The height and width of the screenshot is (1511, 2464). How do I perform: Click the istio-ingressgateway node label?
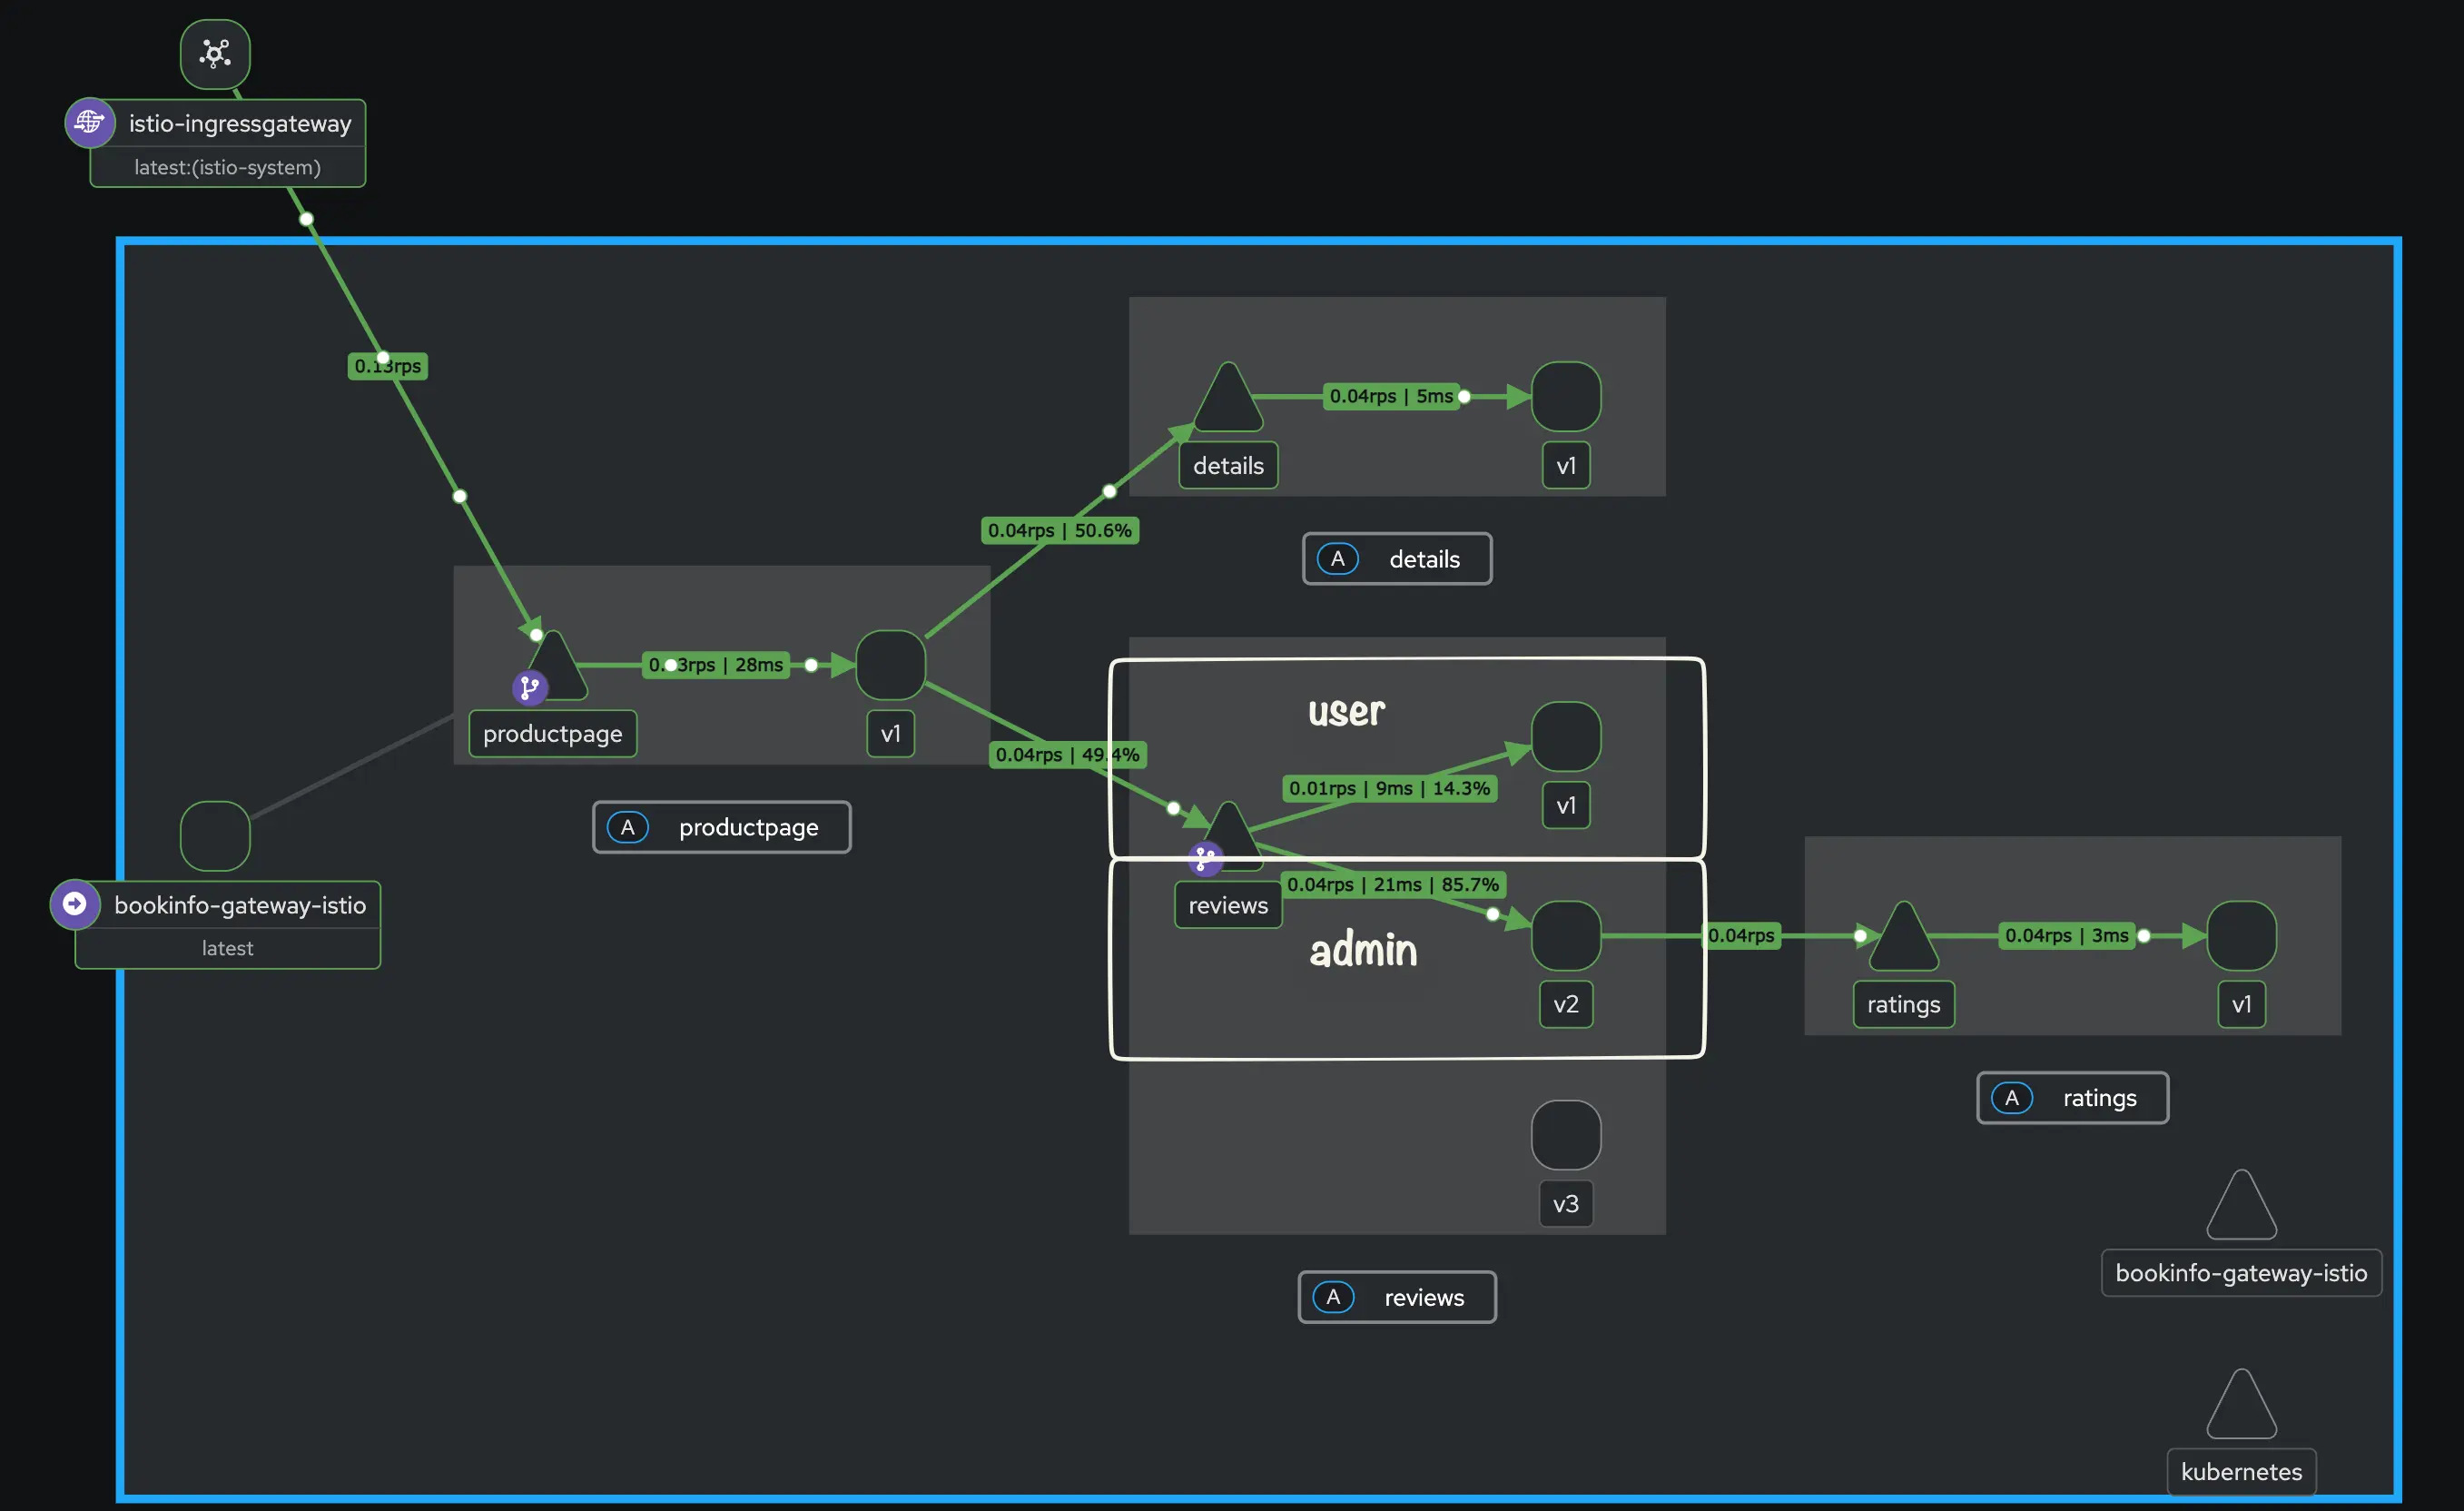[x=240, y=124]
